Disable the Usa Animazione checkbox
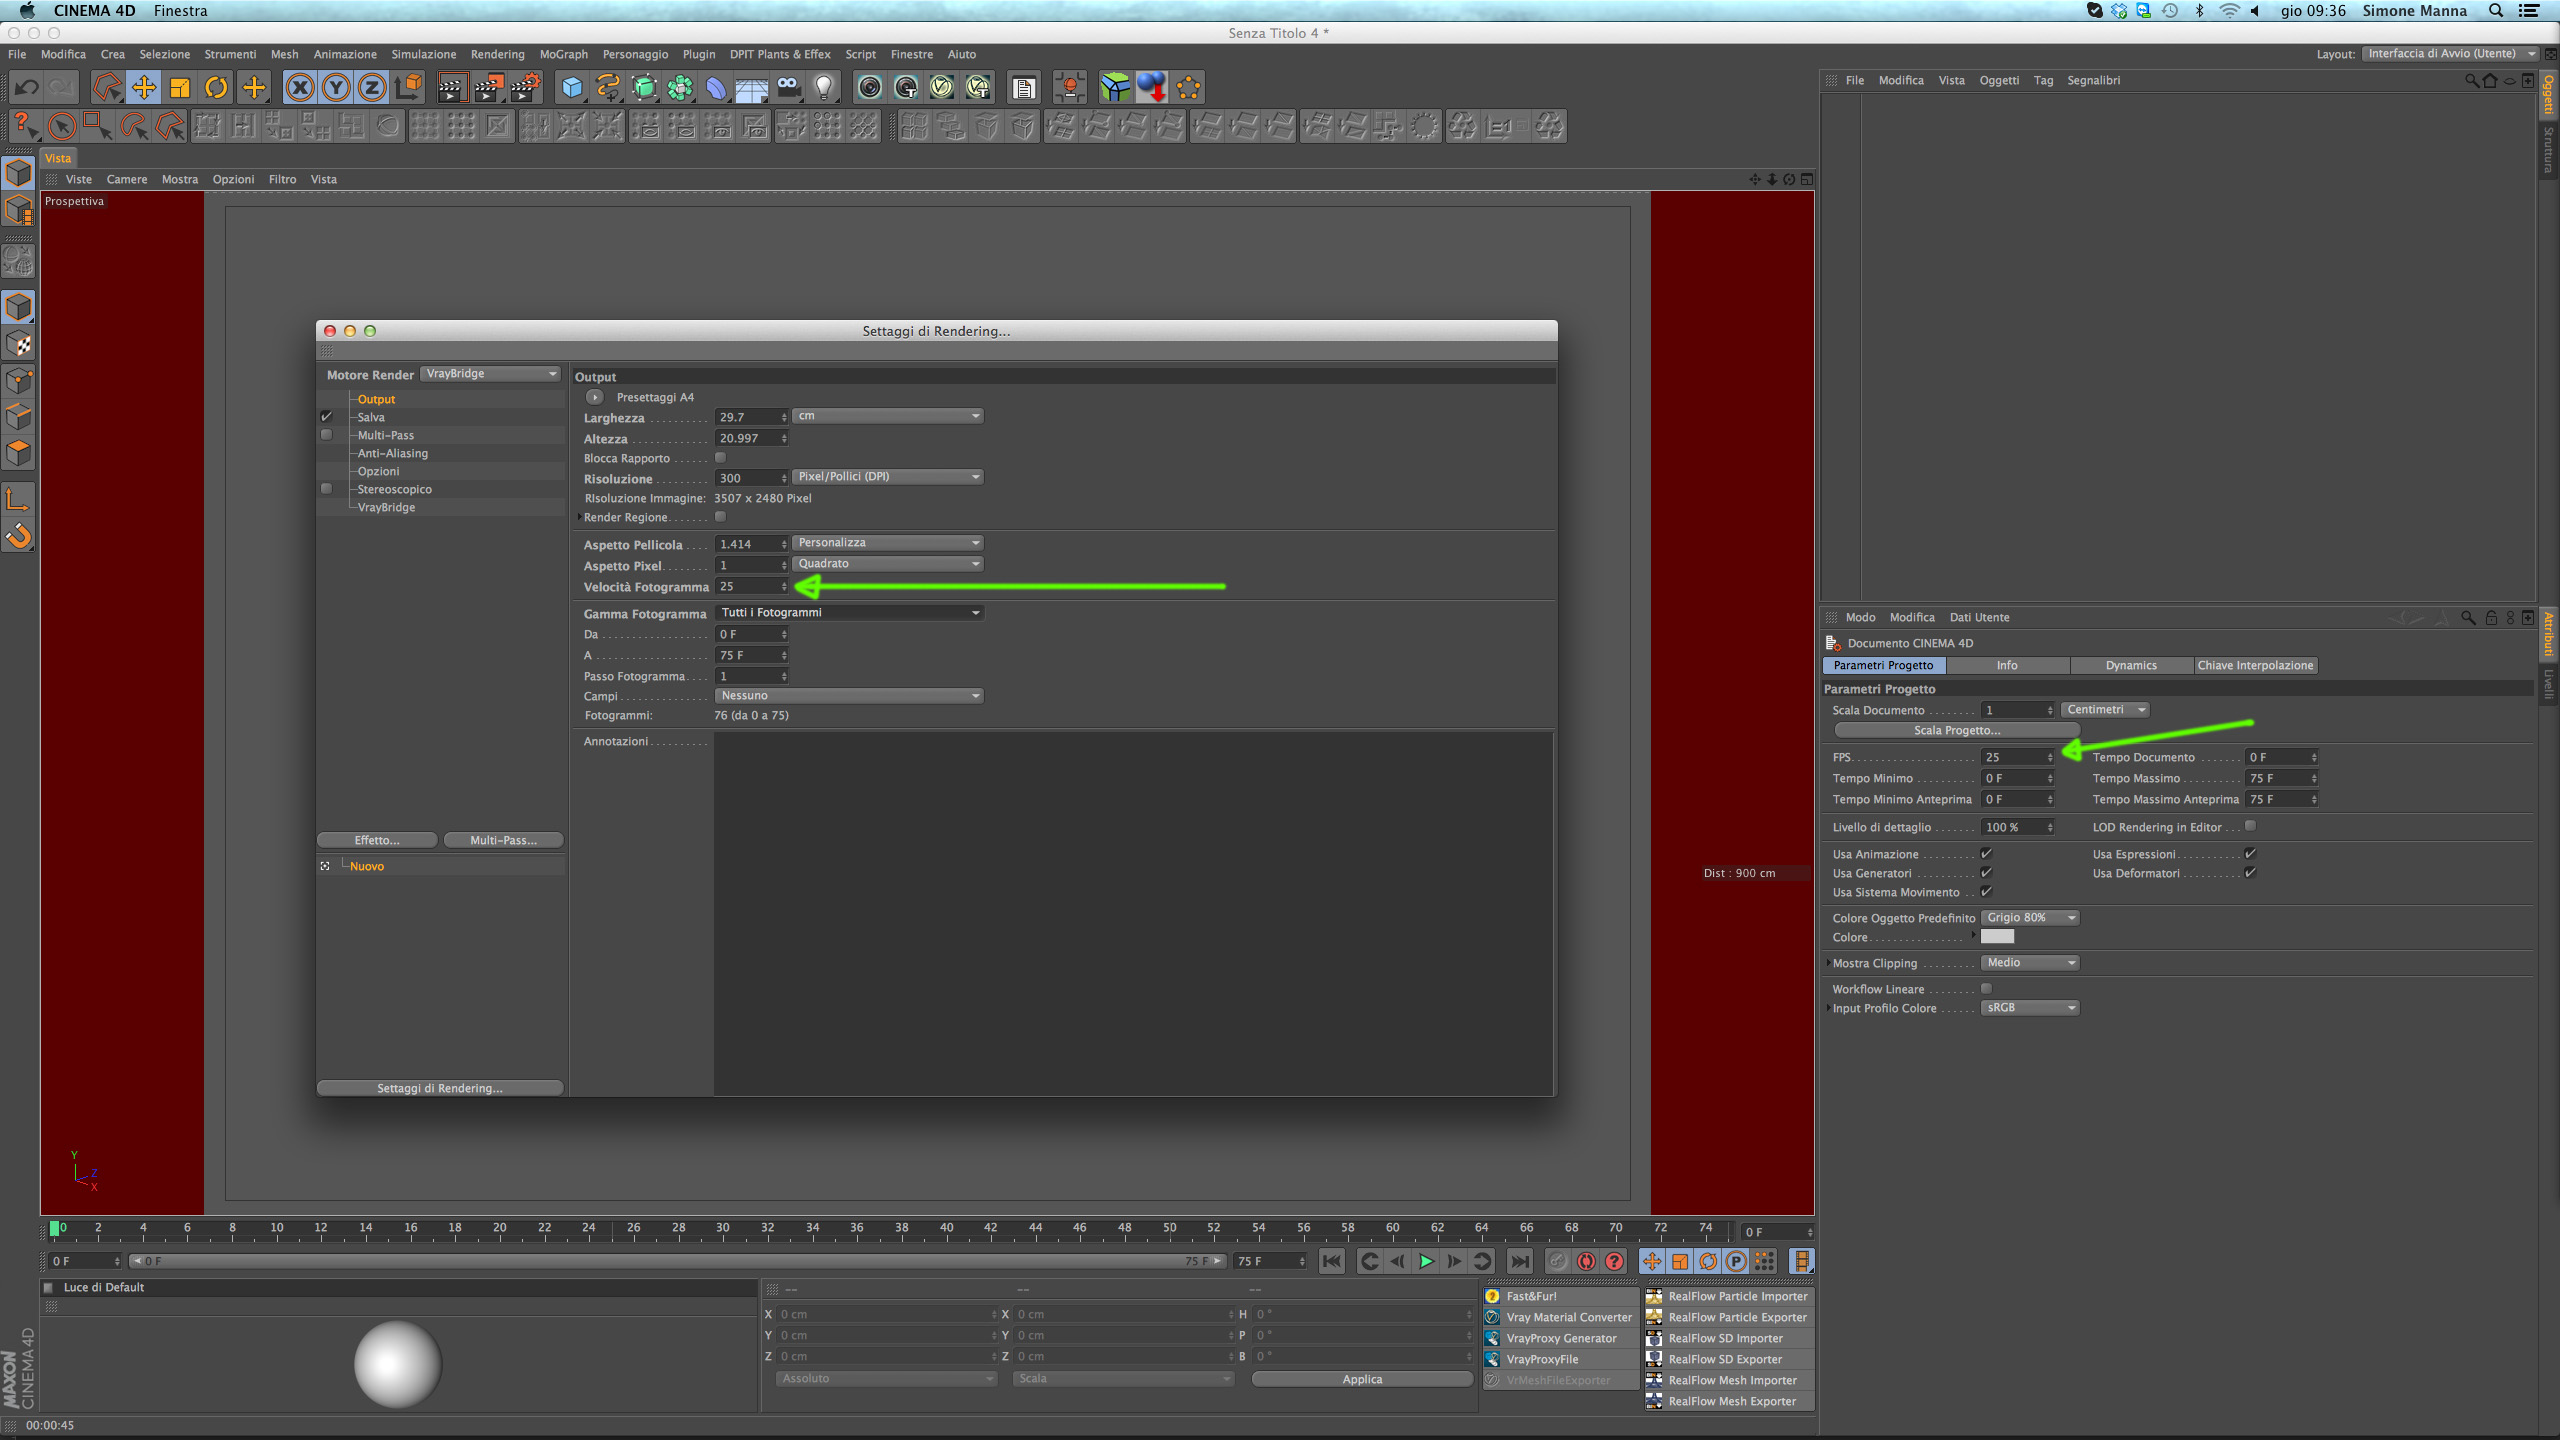 pyautogui.click(x=1986, y=854)
